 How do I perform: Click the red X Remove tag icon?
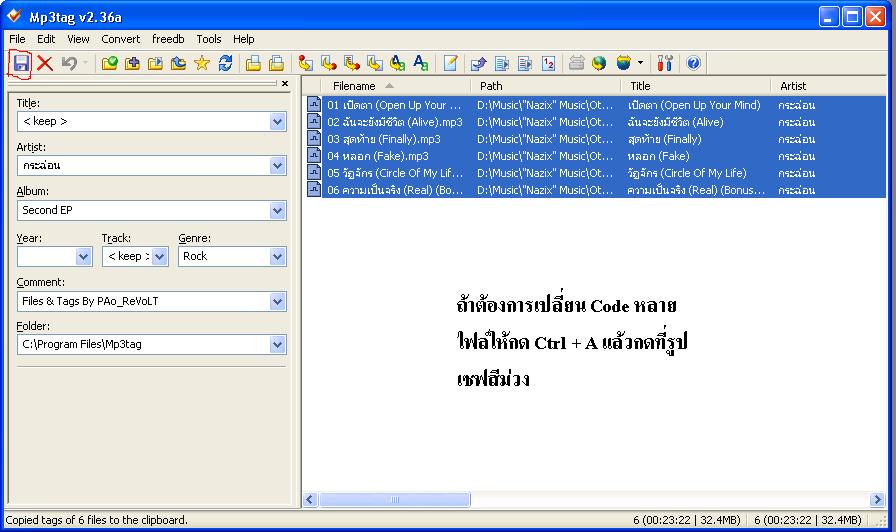(45, 63)
